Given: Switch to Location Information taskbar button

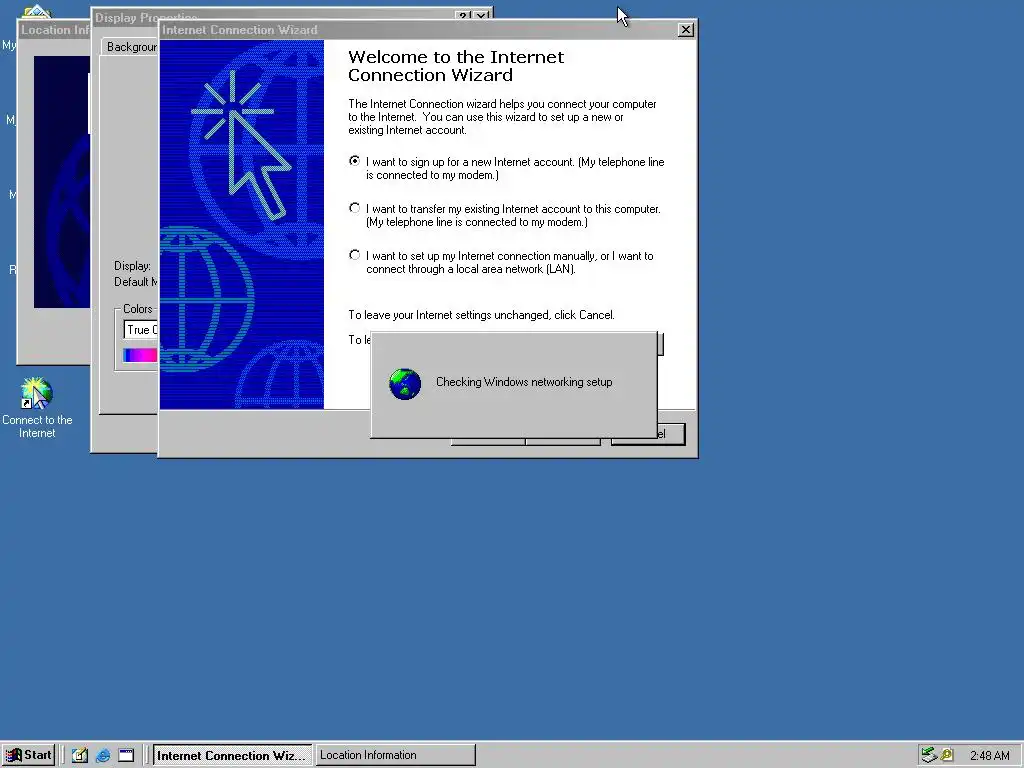Looking at the screenshot, I should [396, 756].
